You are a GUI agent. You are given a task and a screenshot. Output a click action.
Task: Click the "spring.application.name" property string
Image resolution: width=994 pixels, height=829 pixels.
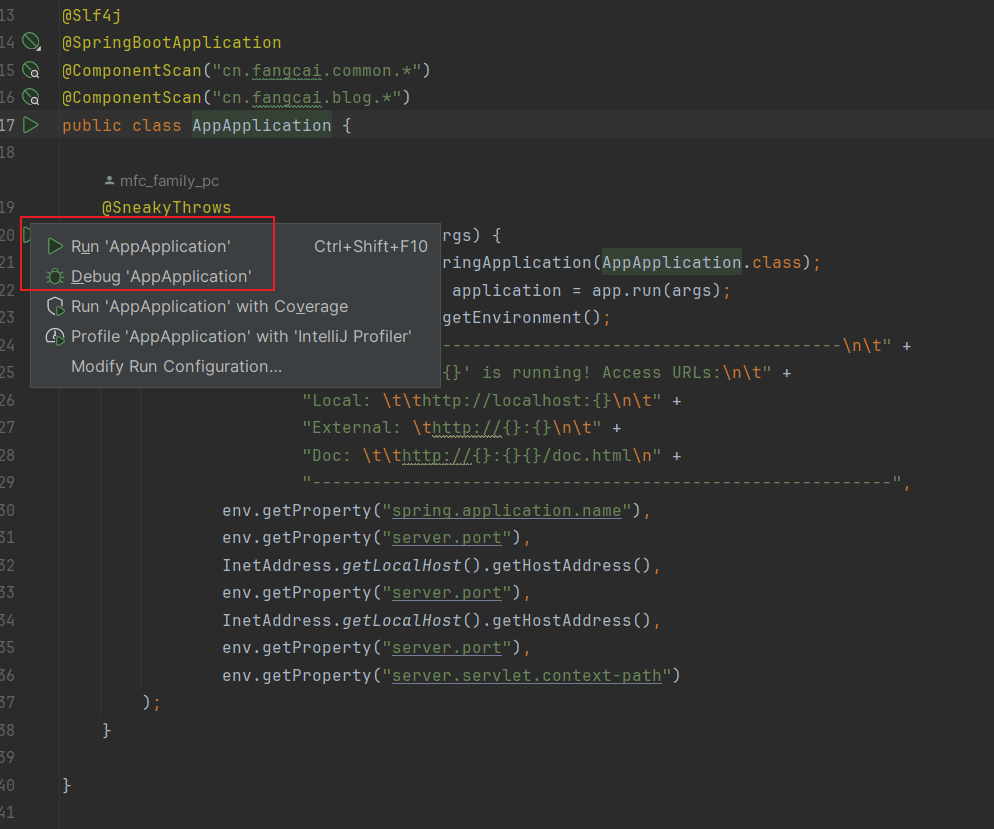pos(507,510)
